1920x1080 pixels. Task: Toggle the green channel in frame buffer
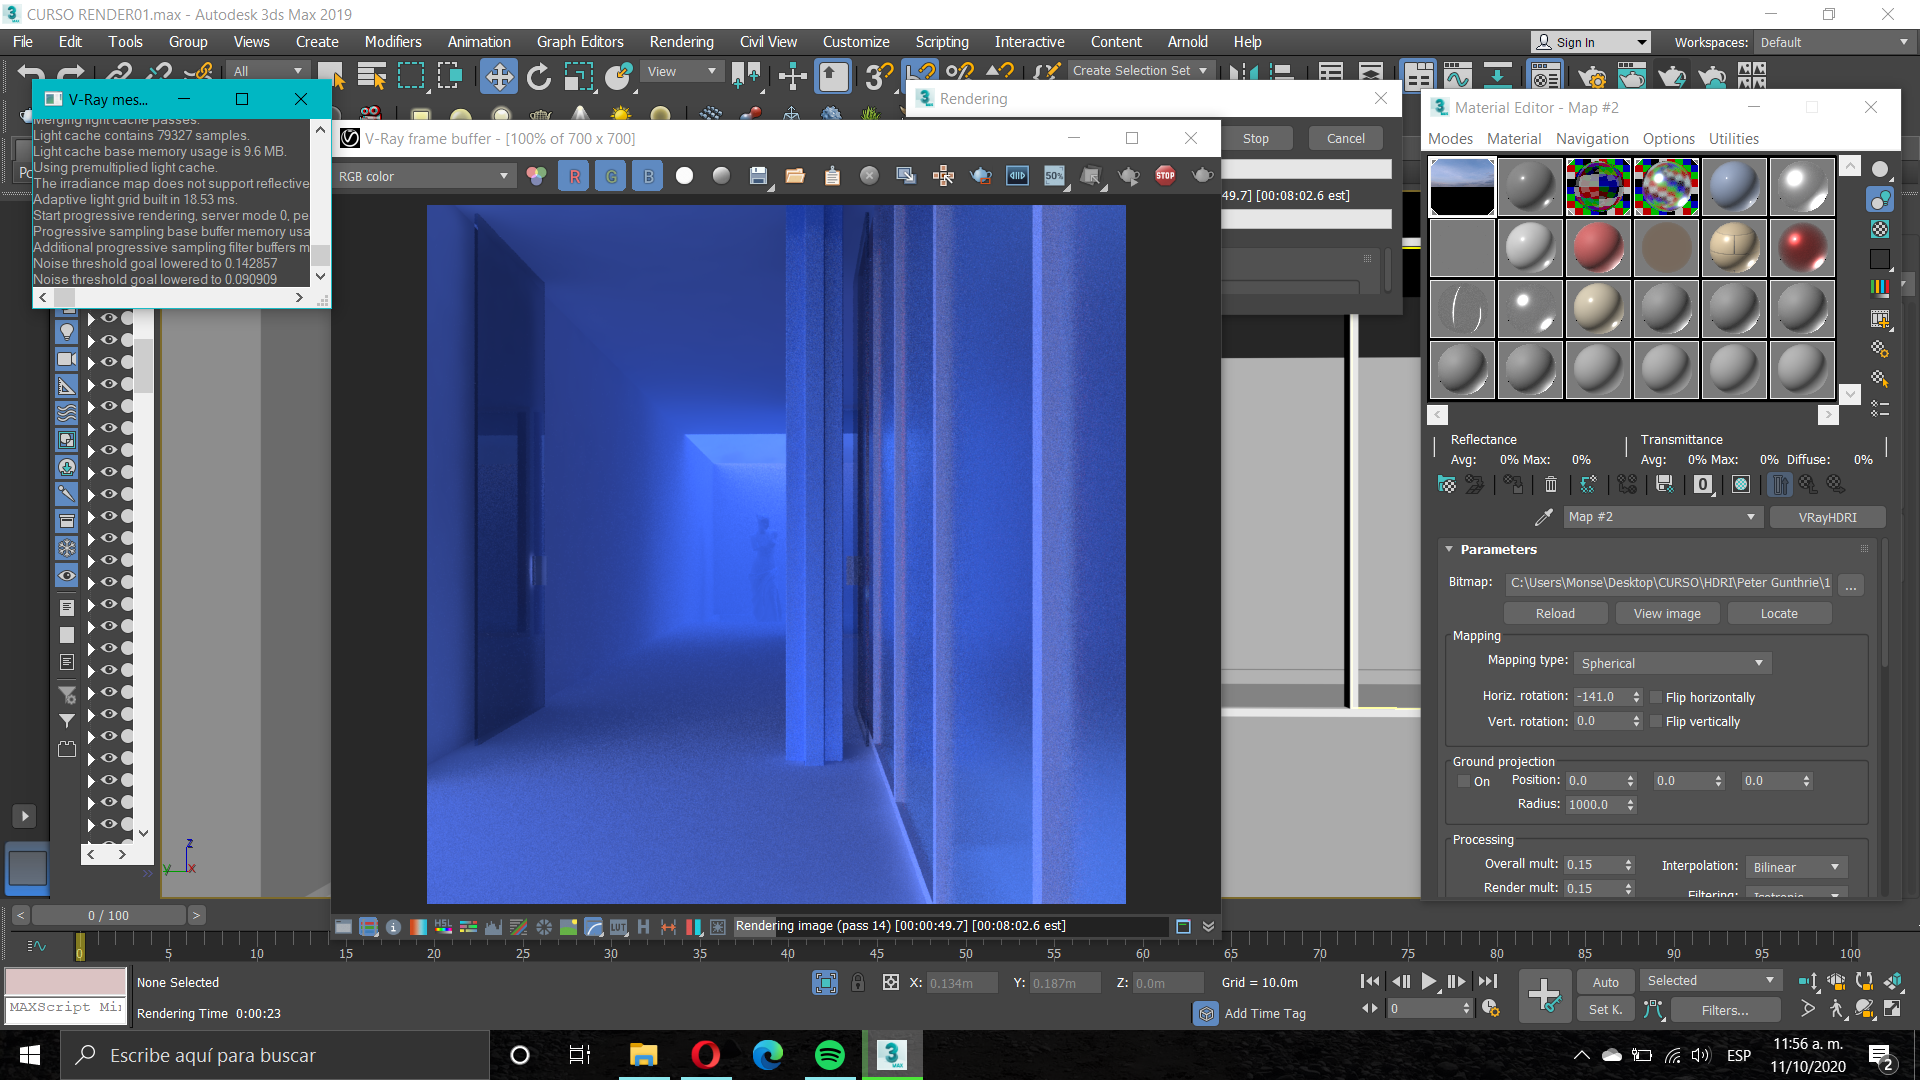611,176
